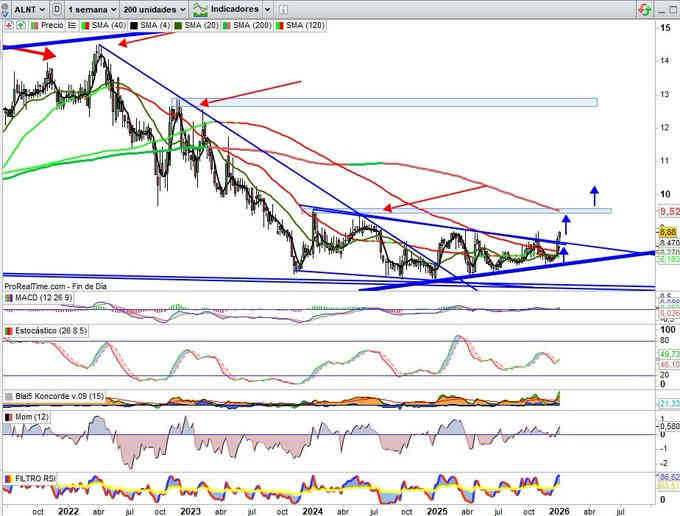Click the 'D' button next to the ticker
Viewport: 680px width, 516px height.
(58, 9)
